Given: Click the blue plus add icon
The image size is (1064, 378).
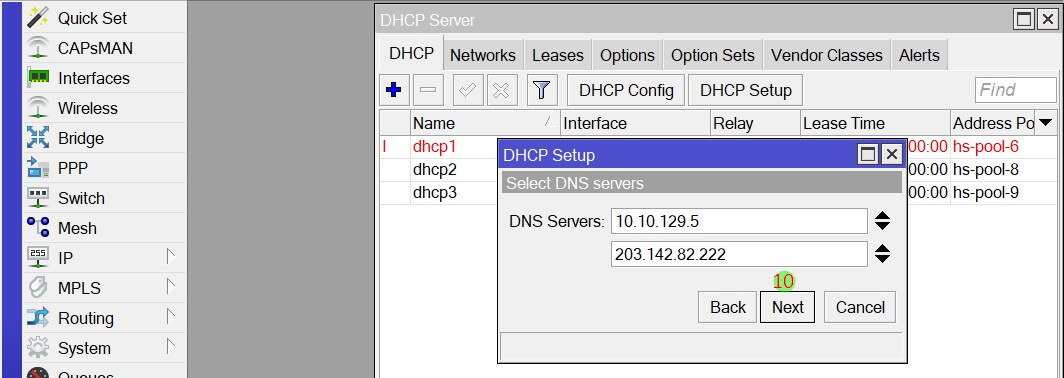Looking at the screenshot, I should (394, 90).
